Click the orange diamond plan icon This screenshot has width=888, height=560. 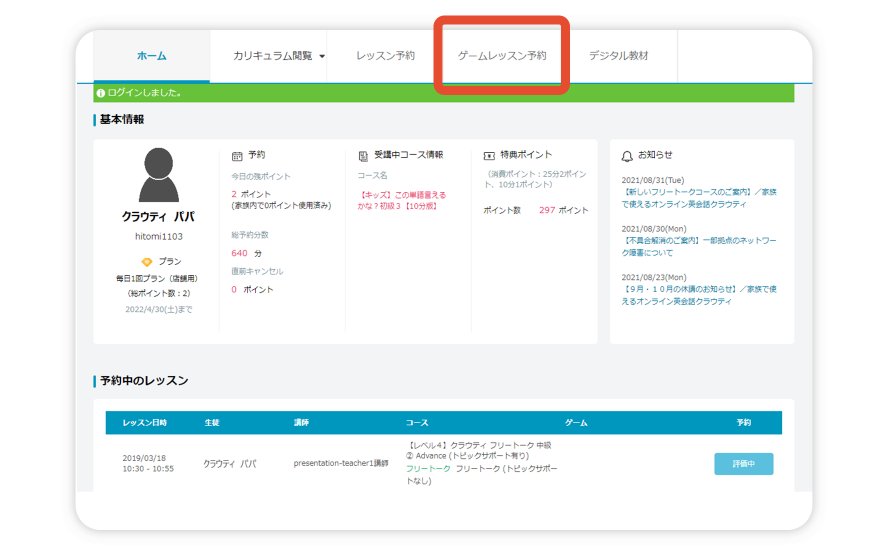pos(147,262)
